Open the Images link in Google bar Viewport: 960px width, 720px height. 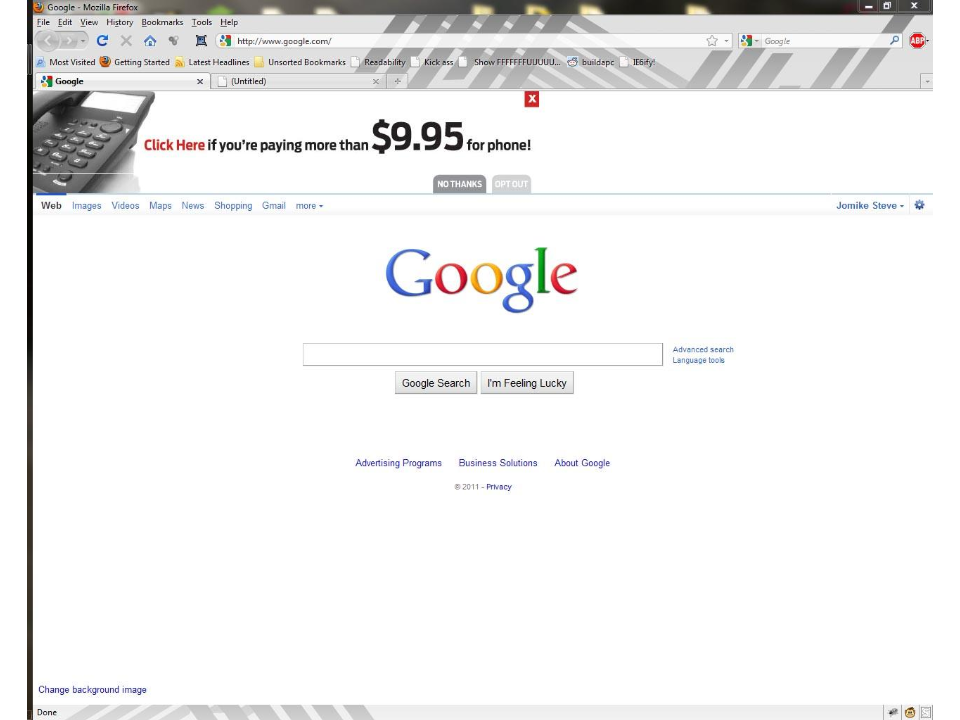pyautogui.click(x=86, y=206)
